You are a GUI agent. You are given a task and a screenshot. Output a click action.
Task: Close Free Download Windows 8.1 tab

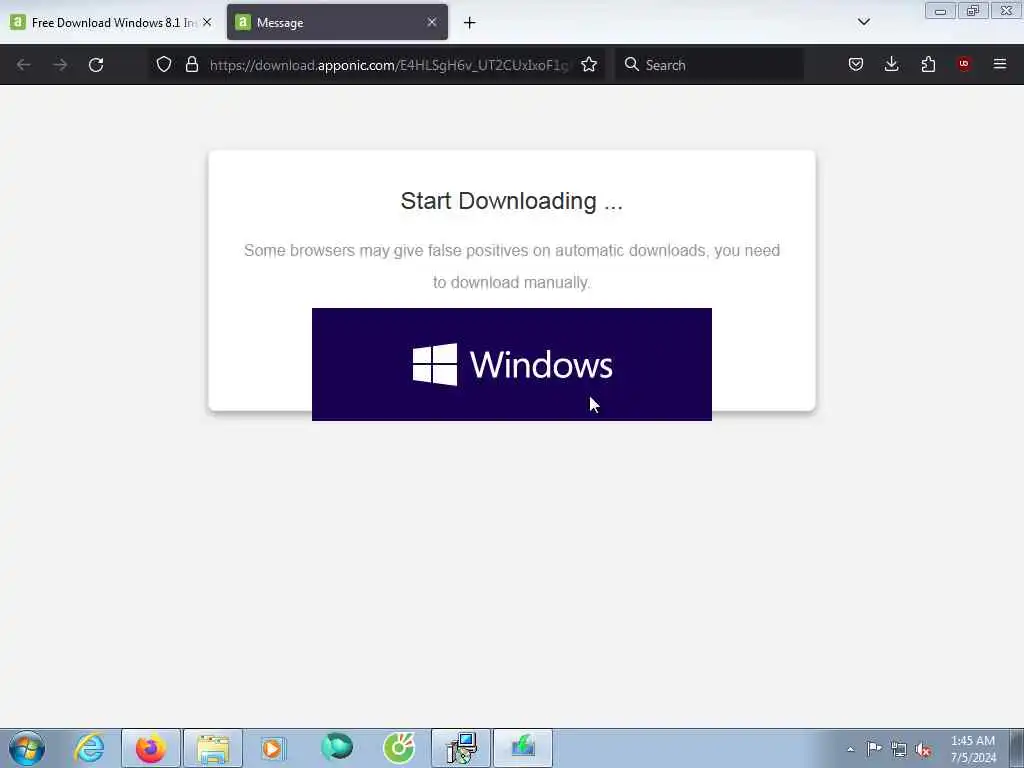(x=207, y=23)
